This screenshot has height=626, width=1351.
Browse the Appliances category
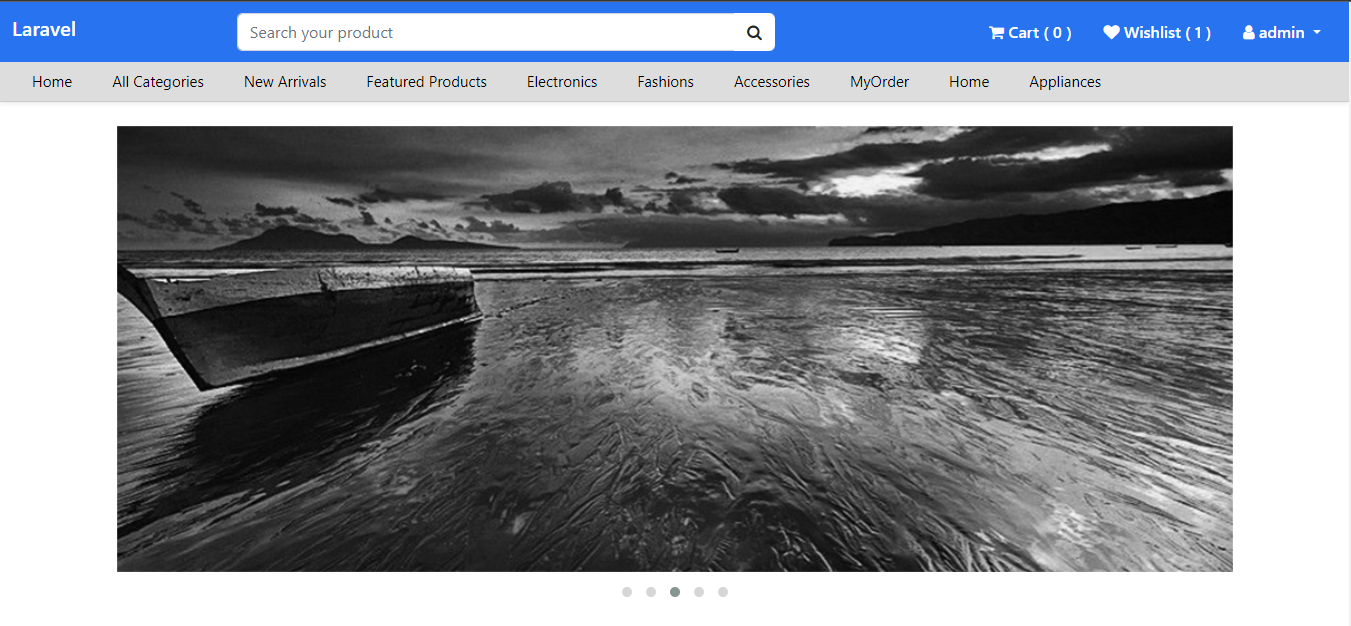click(1064, 81)
